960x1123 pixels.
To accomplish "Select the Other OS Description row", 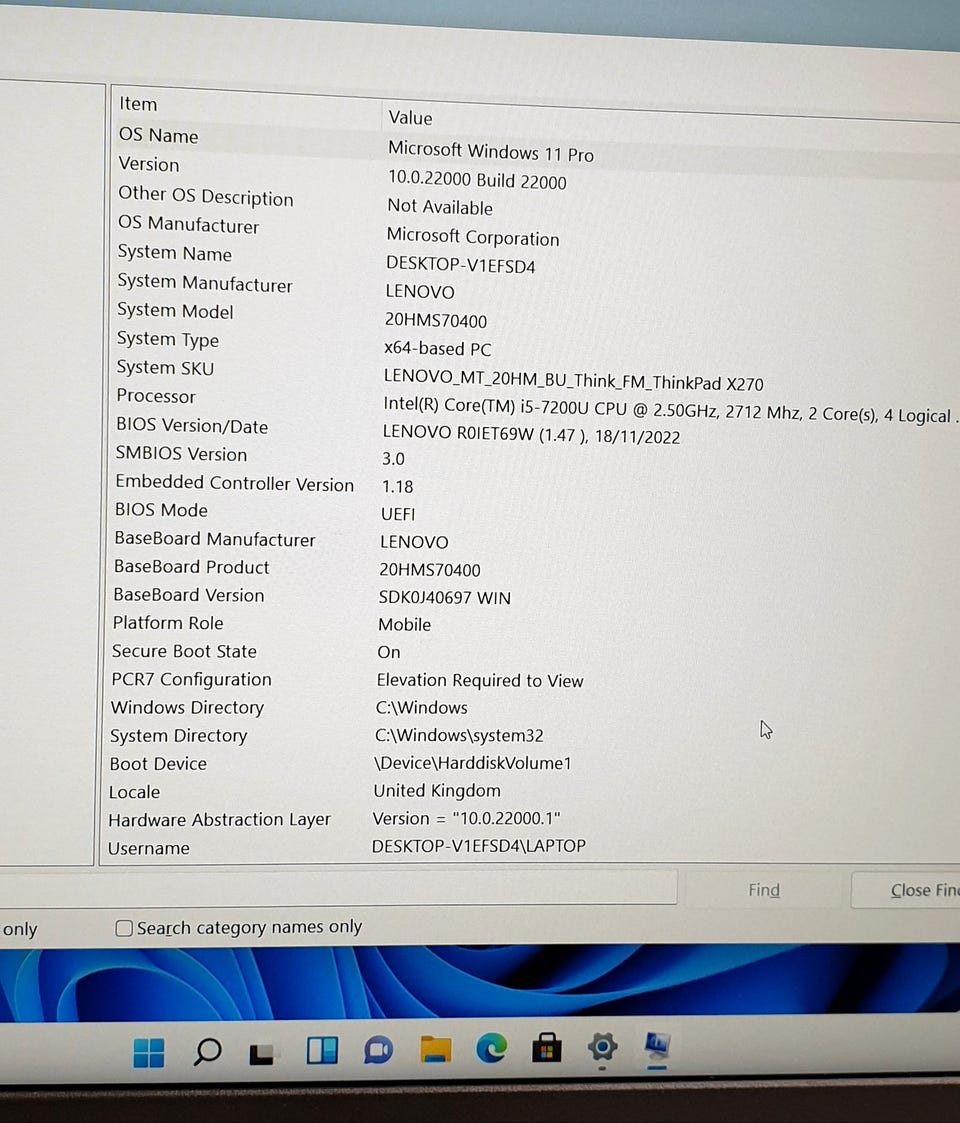I will (206, 195).
